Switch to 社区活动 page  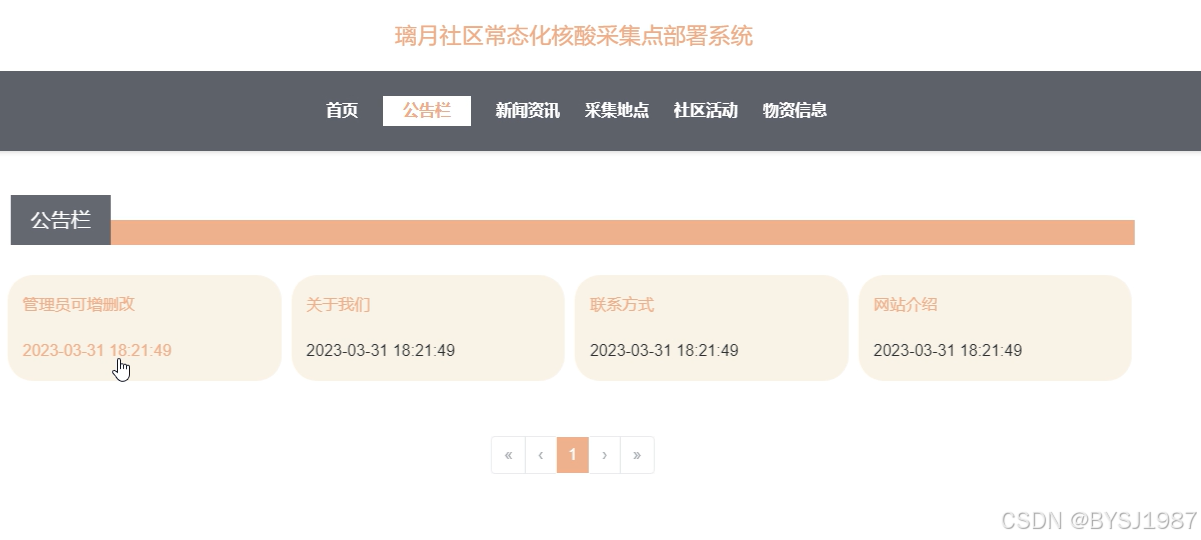706,111
